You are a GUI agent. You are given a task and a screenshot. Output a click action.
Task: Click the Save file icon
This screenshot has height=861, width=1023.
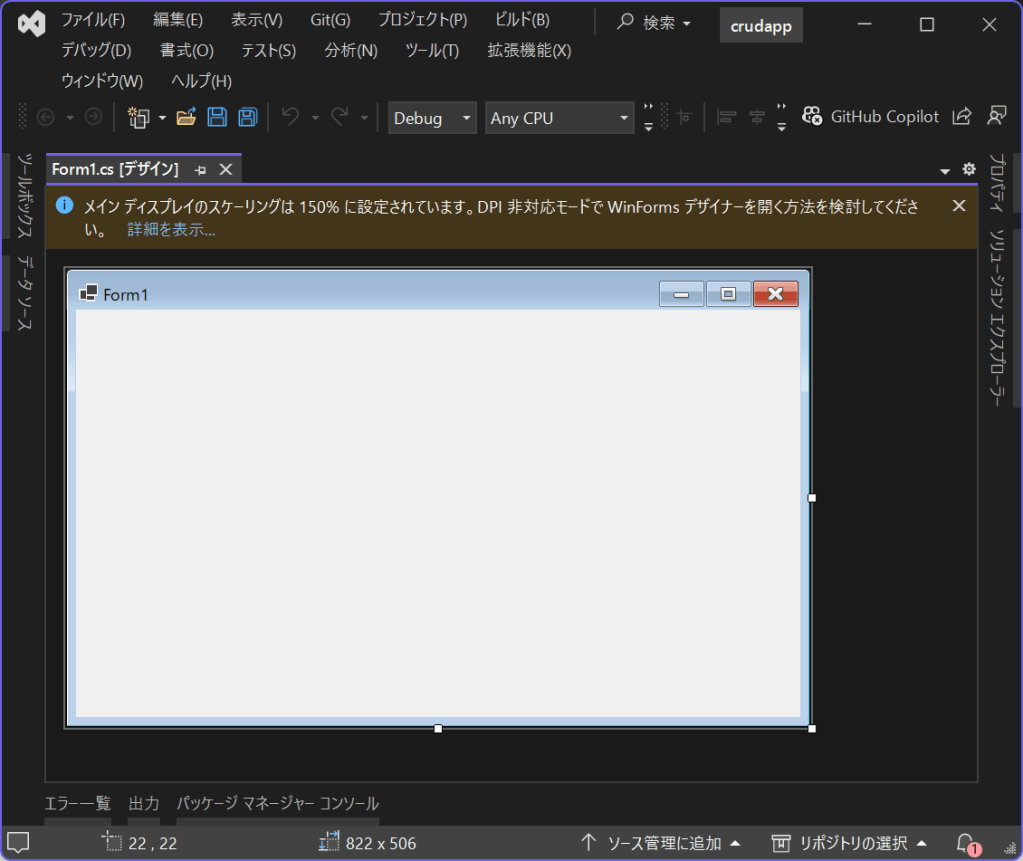(x=217, y=117)
